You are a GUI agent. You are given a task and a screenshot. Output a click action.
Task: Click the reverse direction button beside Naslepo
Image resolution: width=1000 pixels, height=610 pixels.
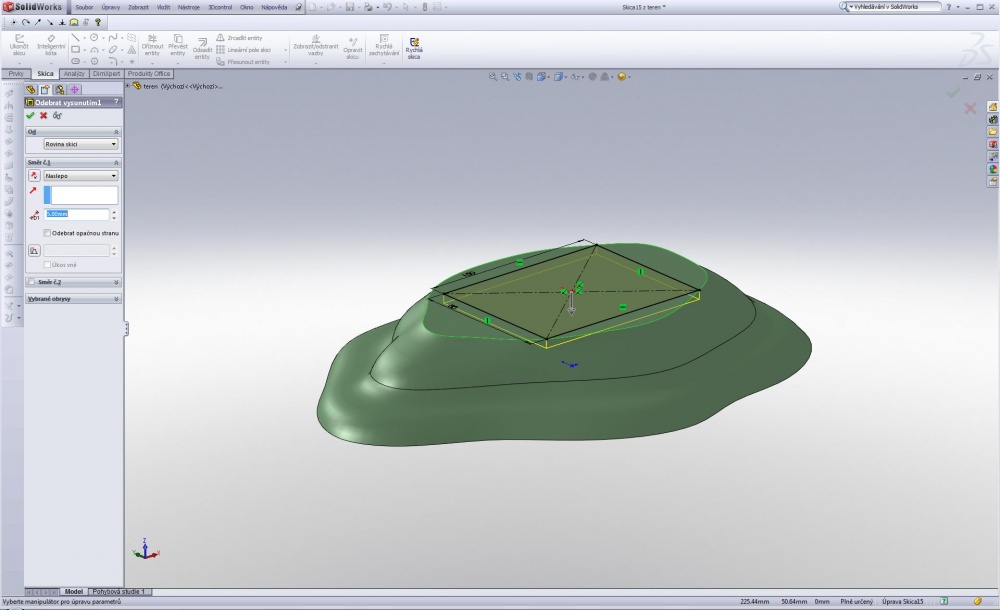click(34, 175)
